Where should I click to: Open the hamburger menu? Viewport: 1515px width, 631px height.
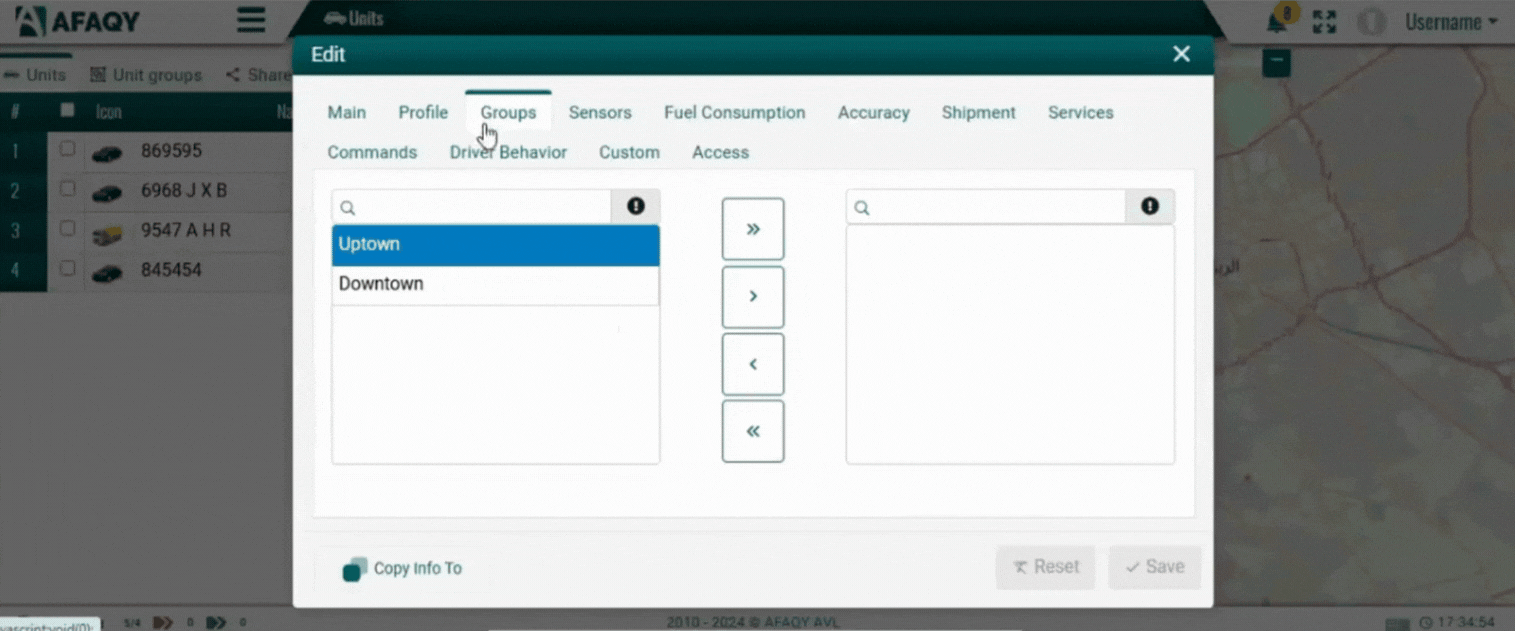pos(251,20)
